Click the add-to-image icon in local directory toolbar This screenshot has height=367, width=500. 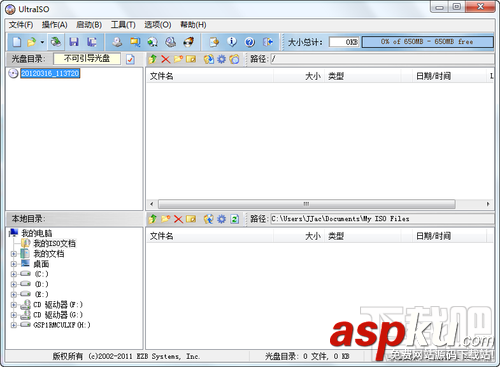pyautogui.click(x=209, y=219)
